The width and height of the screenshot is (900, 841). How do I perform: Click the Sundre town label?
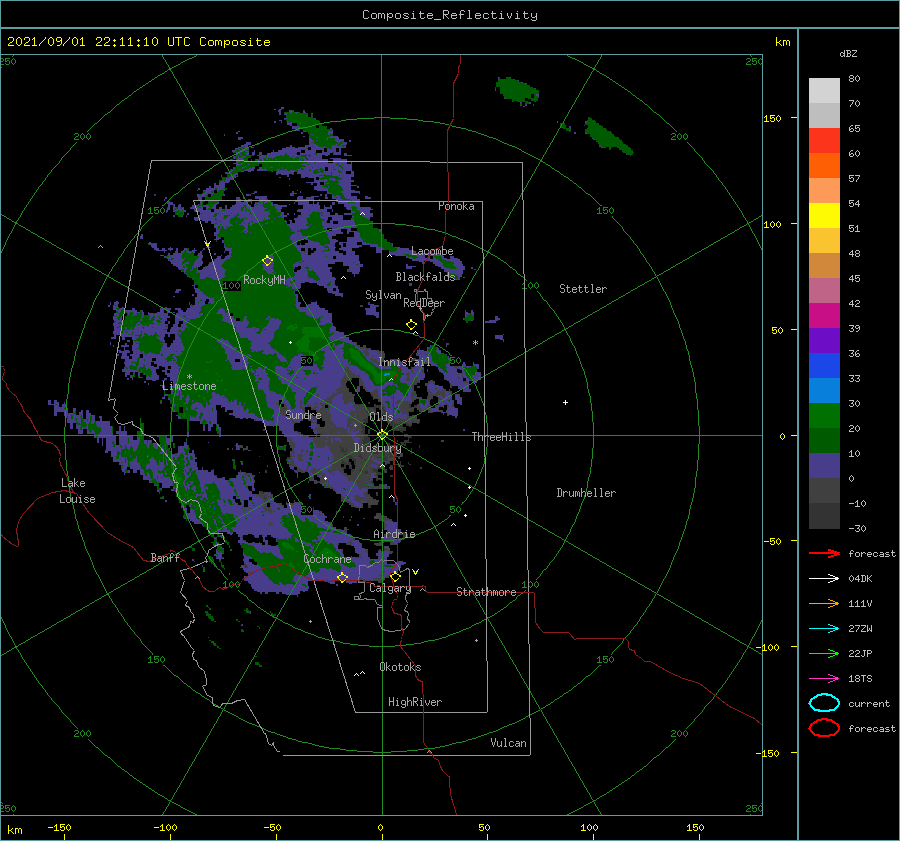coord(303,414)
